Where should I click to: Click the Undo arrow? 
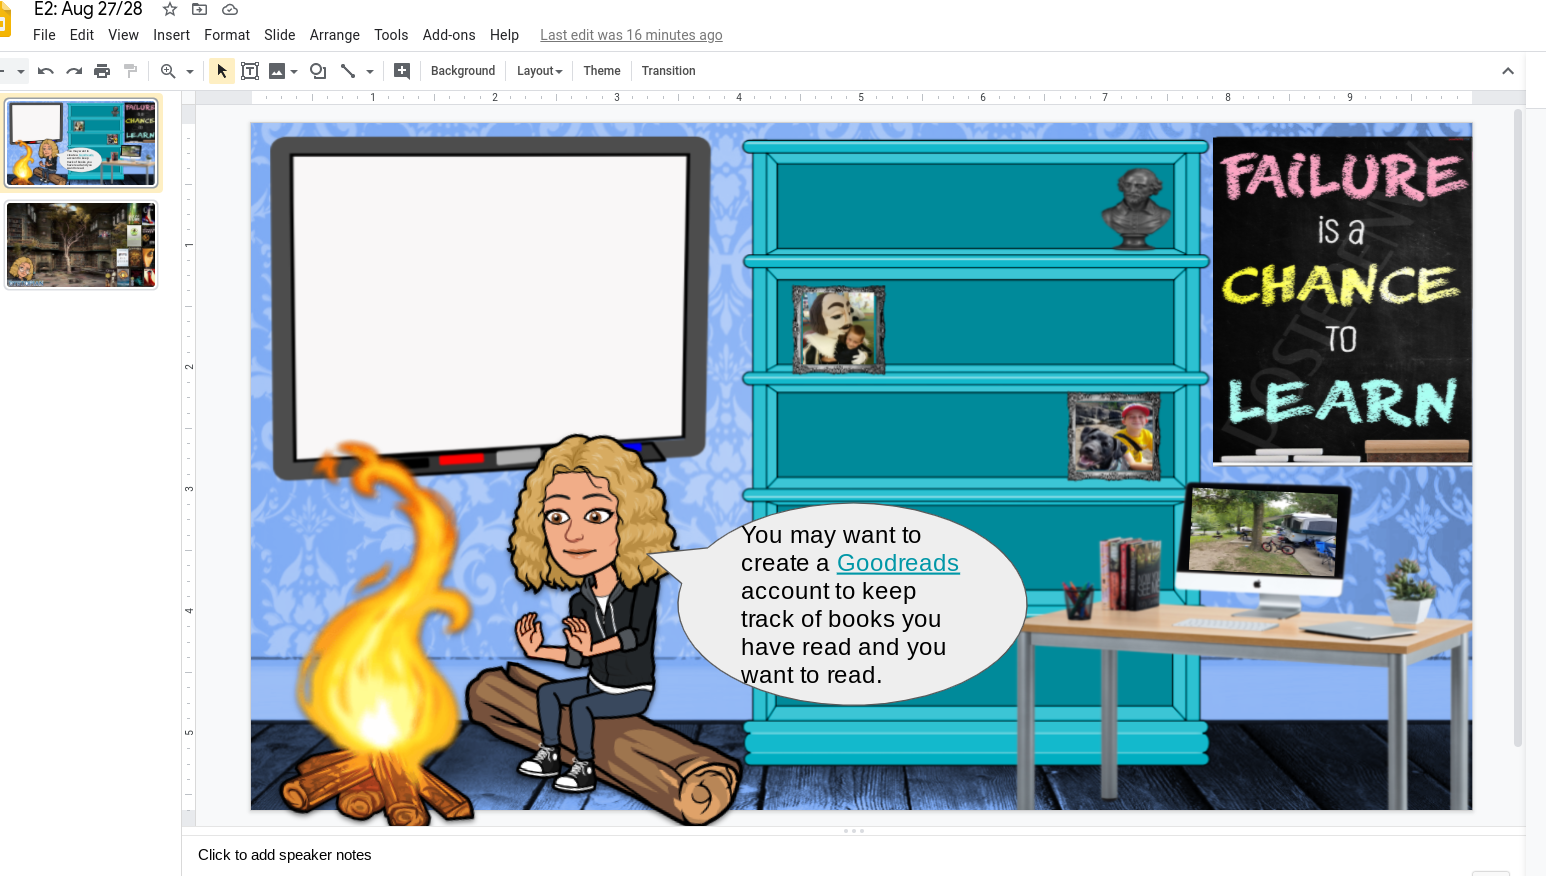[x=45, y=71]
